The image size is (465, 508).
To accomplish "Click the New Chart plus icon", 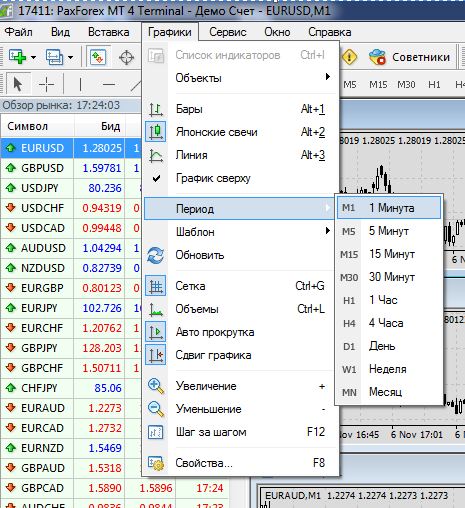I will point(17,57).
